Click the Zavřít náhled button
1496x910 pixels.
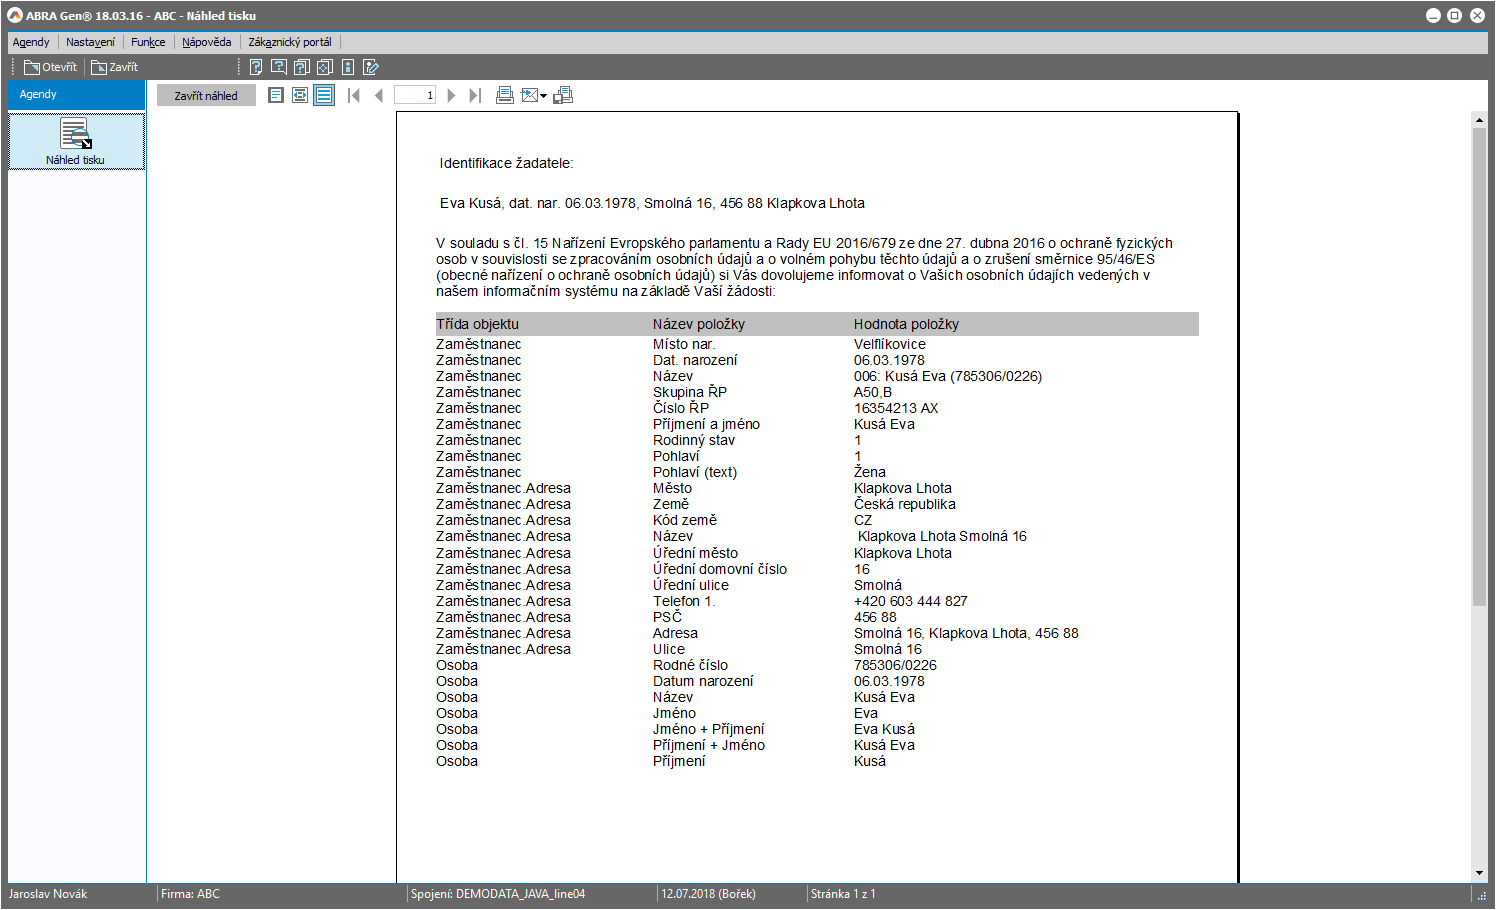click(206, 95)
